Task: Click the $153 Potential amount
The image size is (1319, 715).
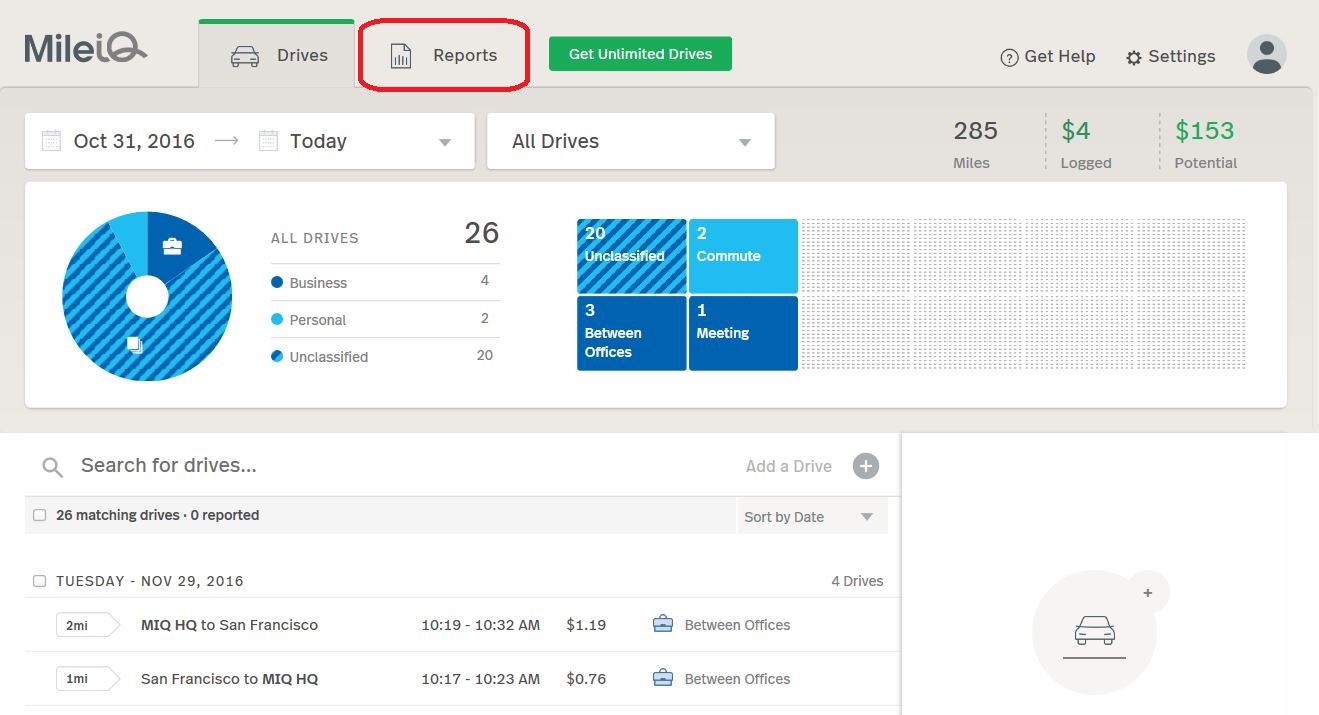Action: click(x=1205, y=144)
